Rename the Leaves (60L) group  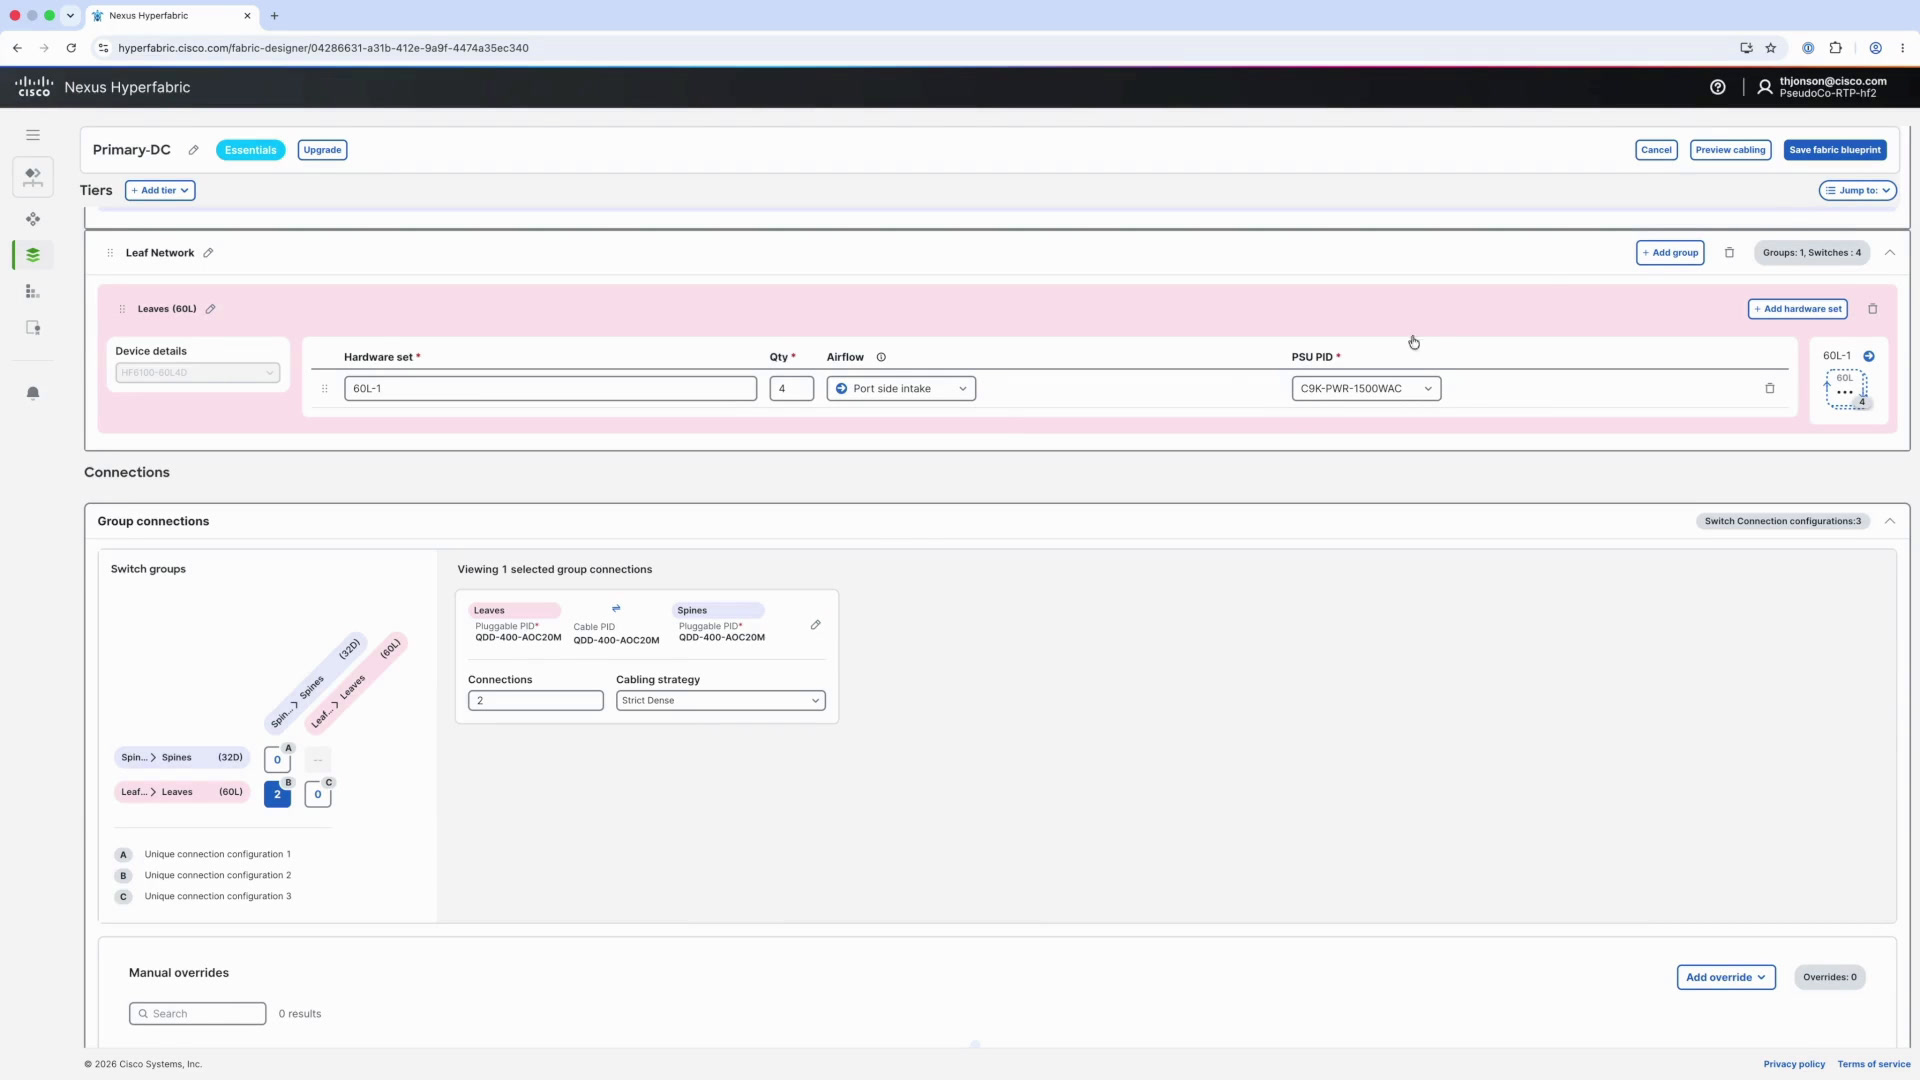click(x=210, y=309)
